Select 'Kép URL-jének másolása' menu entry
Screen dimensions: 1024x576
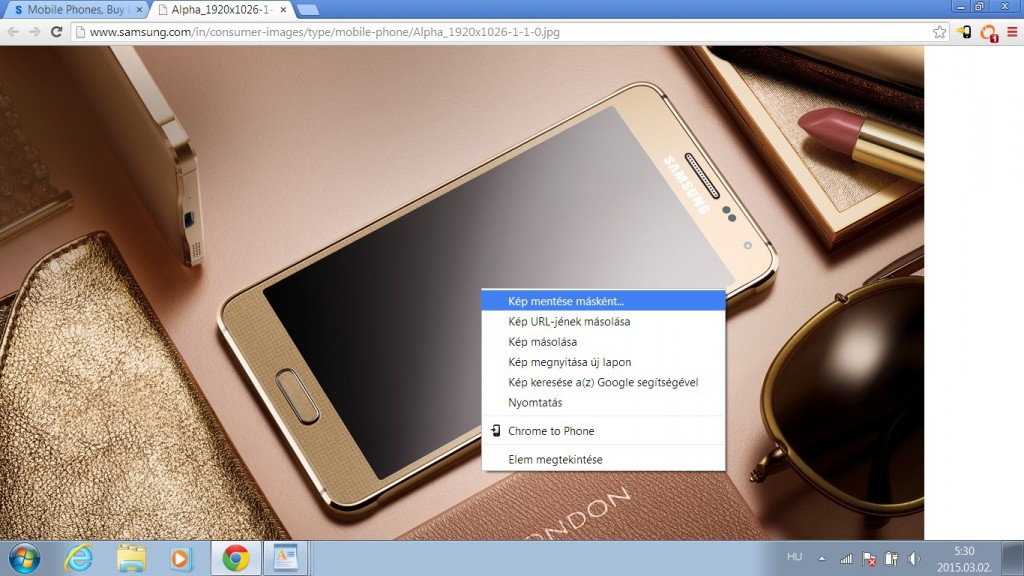[568, 322]
